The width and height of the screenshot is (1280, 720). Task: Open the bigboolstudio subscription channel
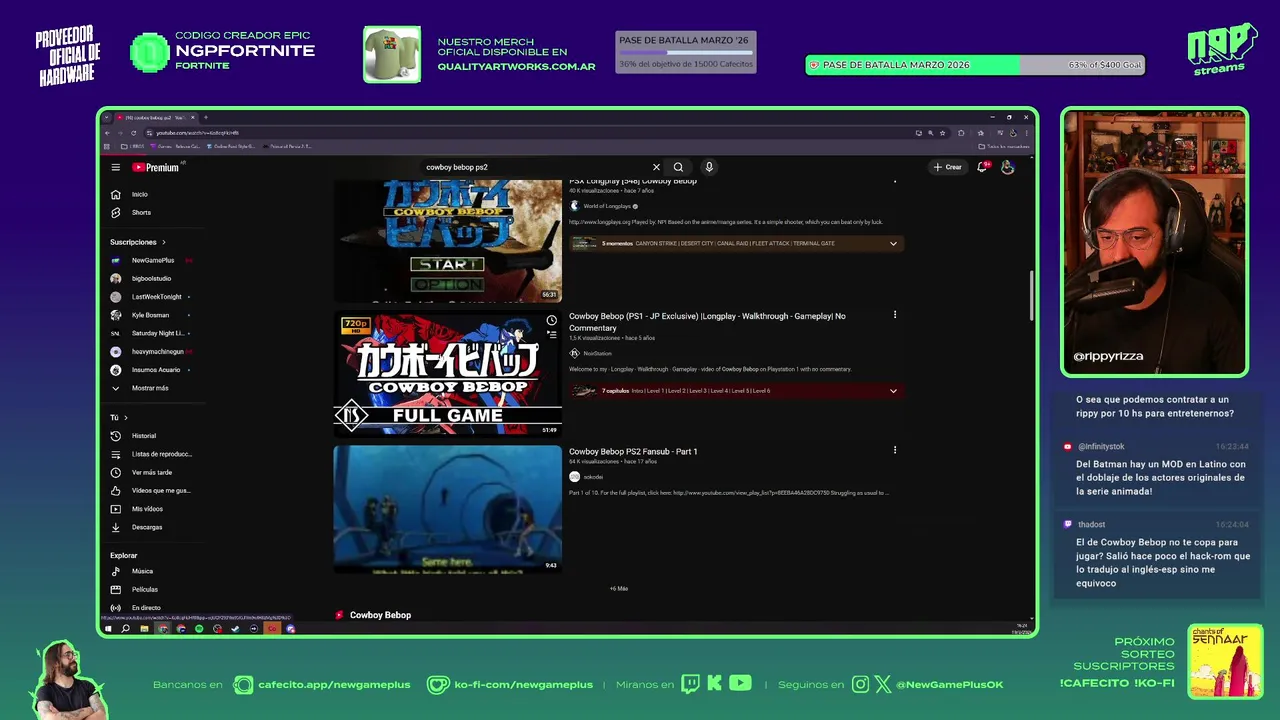tap(153, 278)
